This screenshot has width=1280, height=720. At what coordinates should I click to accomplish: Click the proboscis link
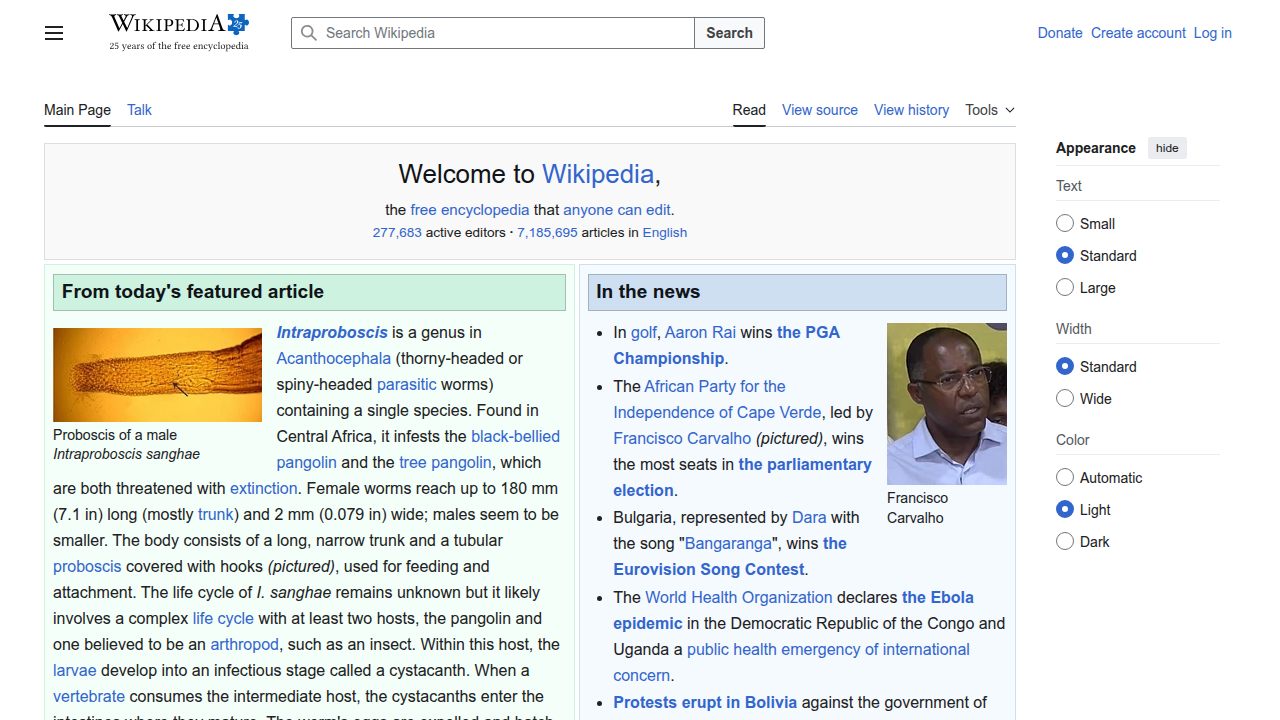coord(87,566)
